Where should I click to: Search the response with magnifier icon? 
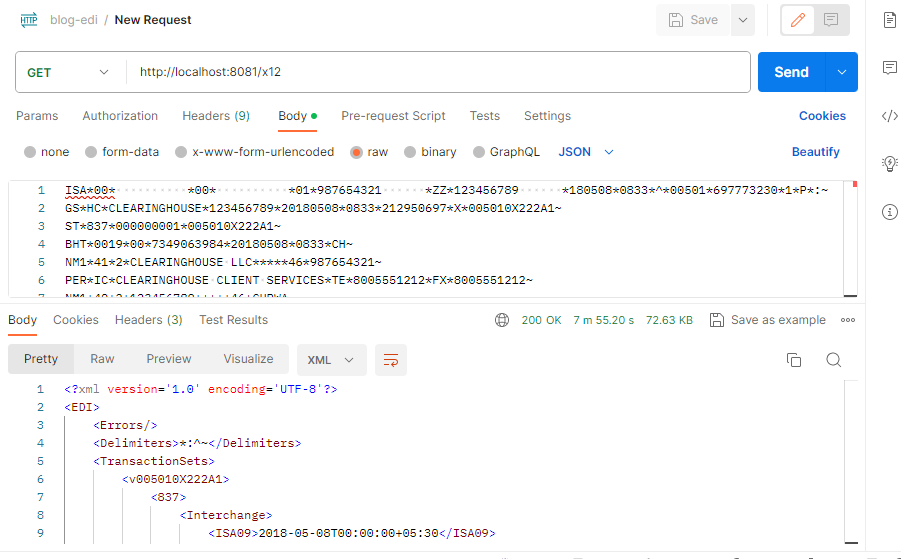[833, 360]
